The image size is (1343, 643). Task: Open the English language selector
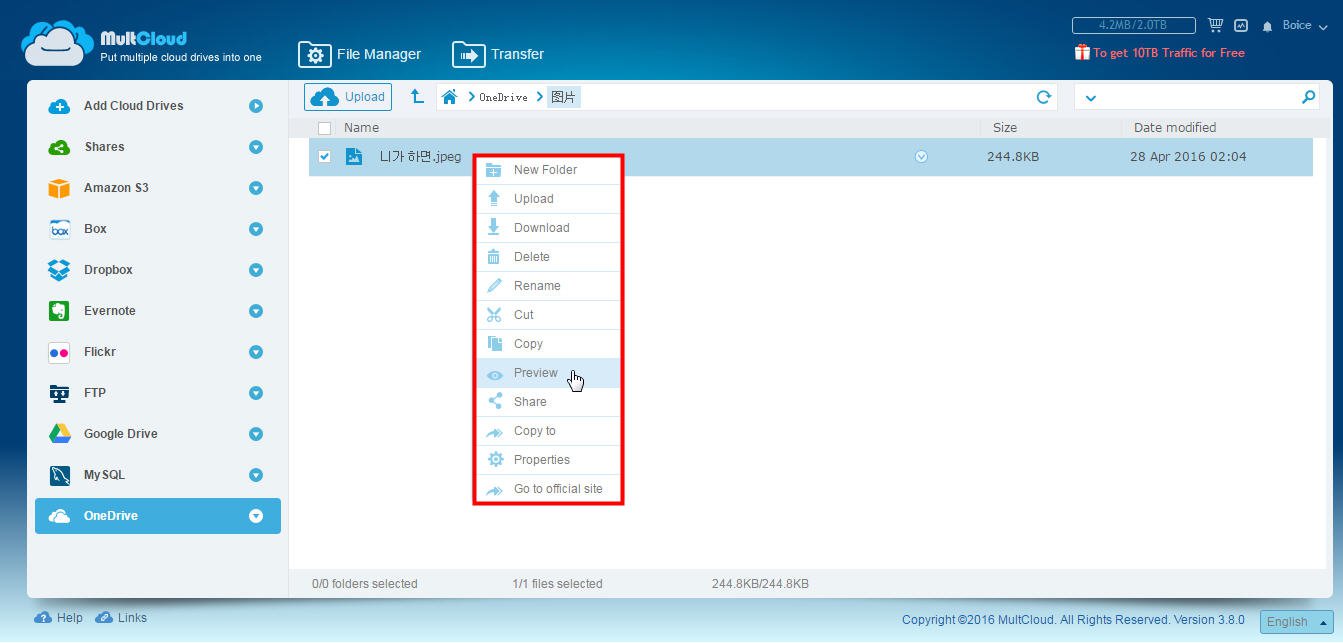click(x=1296, y=622)
